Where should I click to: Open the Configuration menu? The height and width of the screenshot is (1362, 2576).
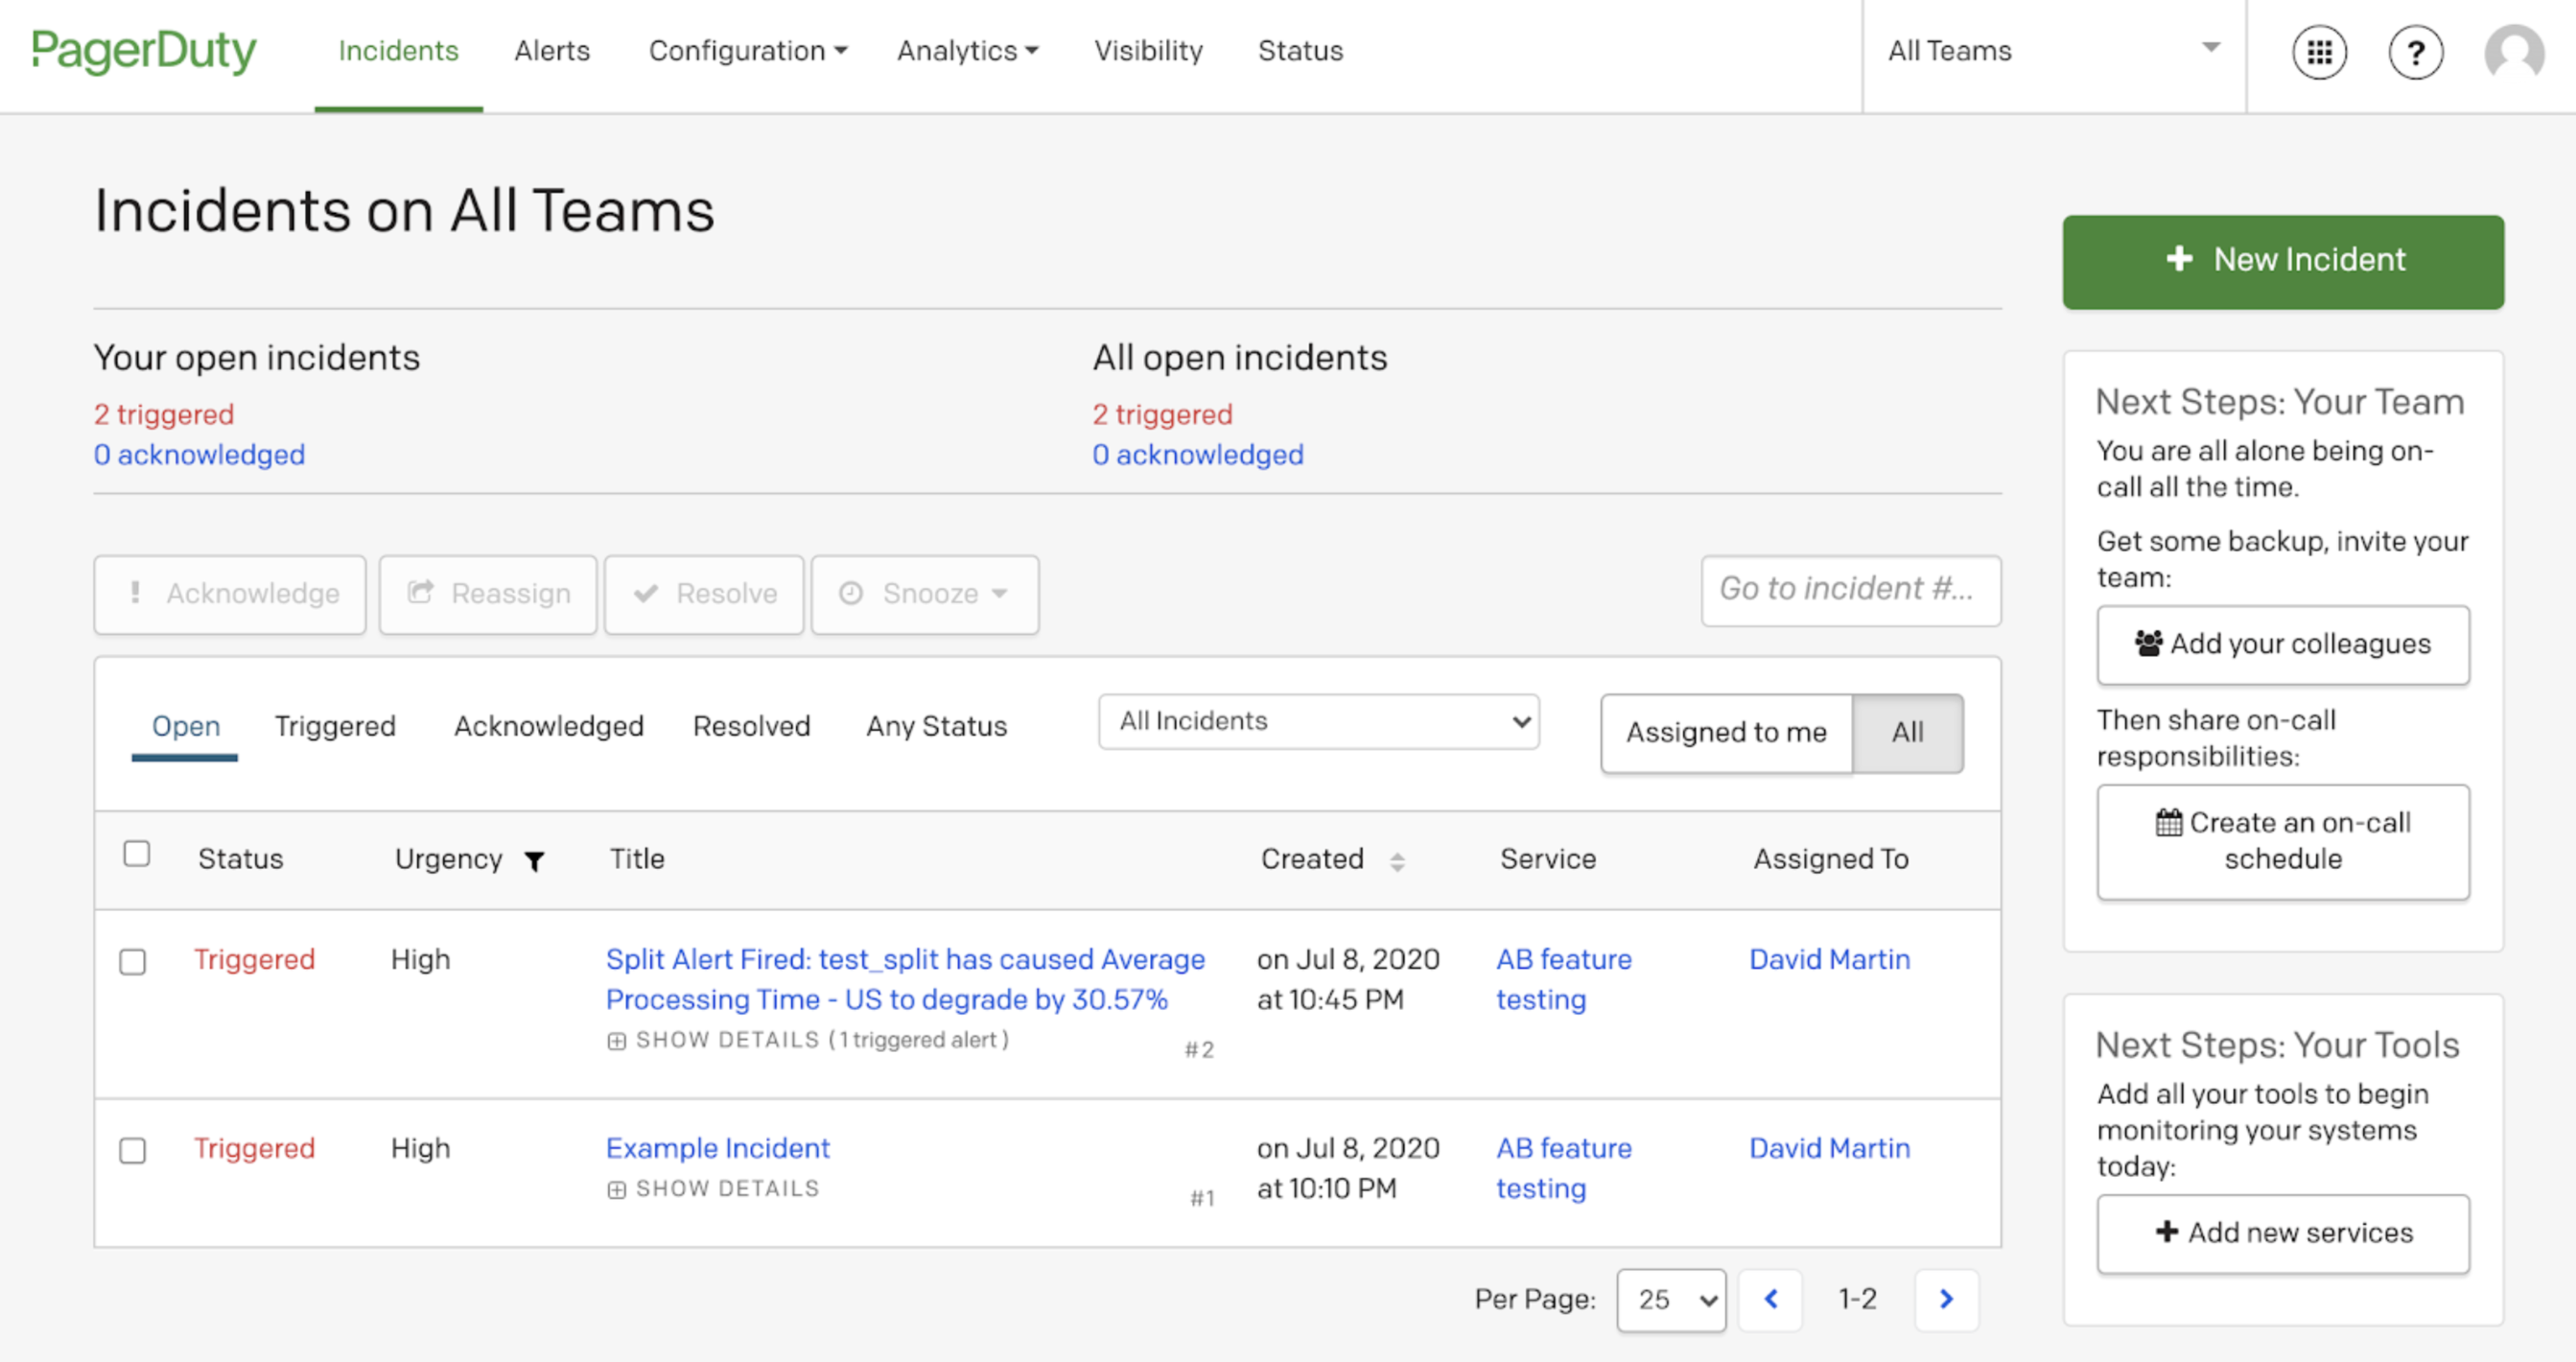pyautogui.click(x=747, y=50)
